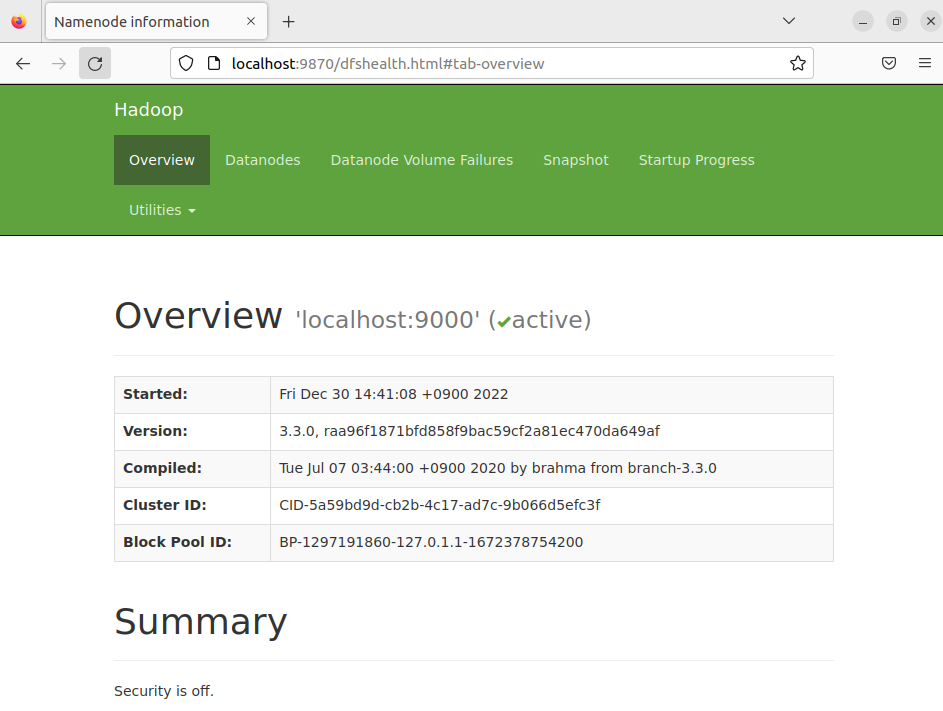Open the Pocket save icon
The image size is (943, 711).
point(889,63)
